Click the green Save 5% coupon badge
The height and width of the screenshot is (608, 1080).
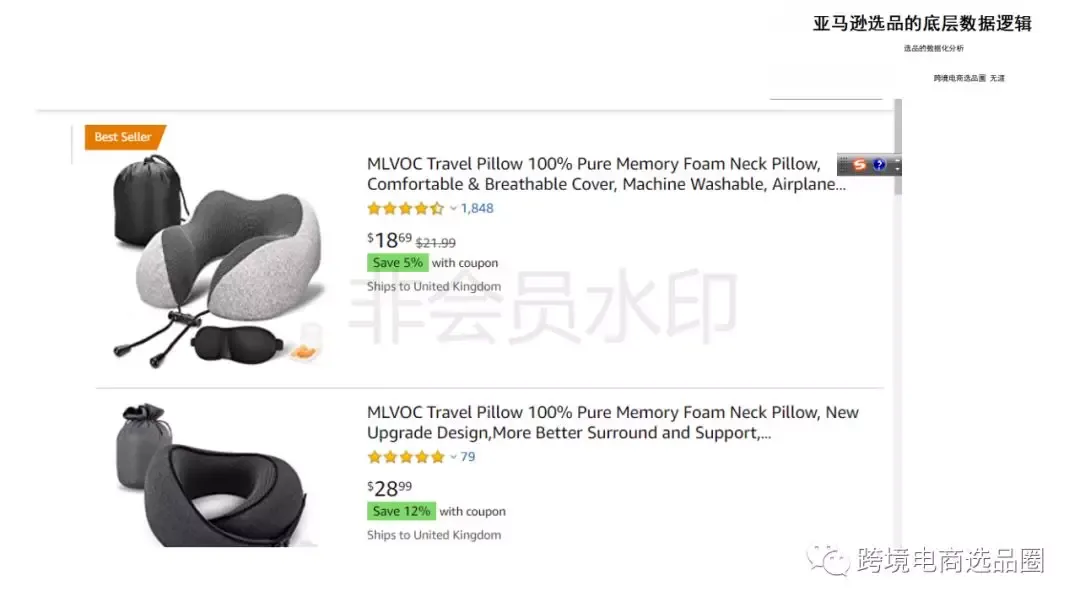397,262
